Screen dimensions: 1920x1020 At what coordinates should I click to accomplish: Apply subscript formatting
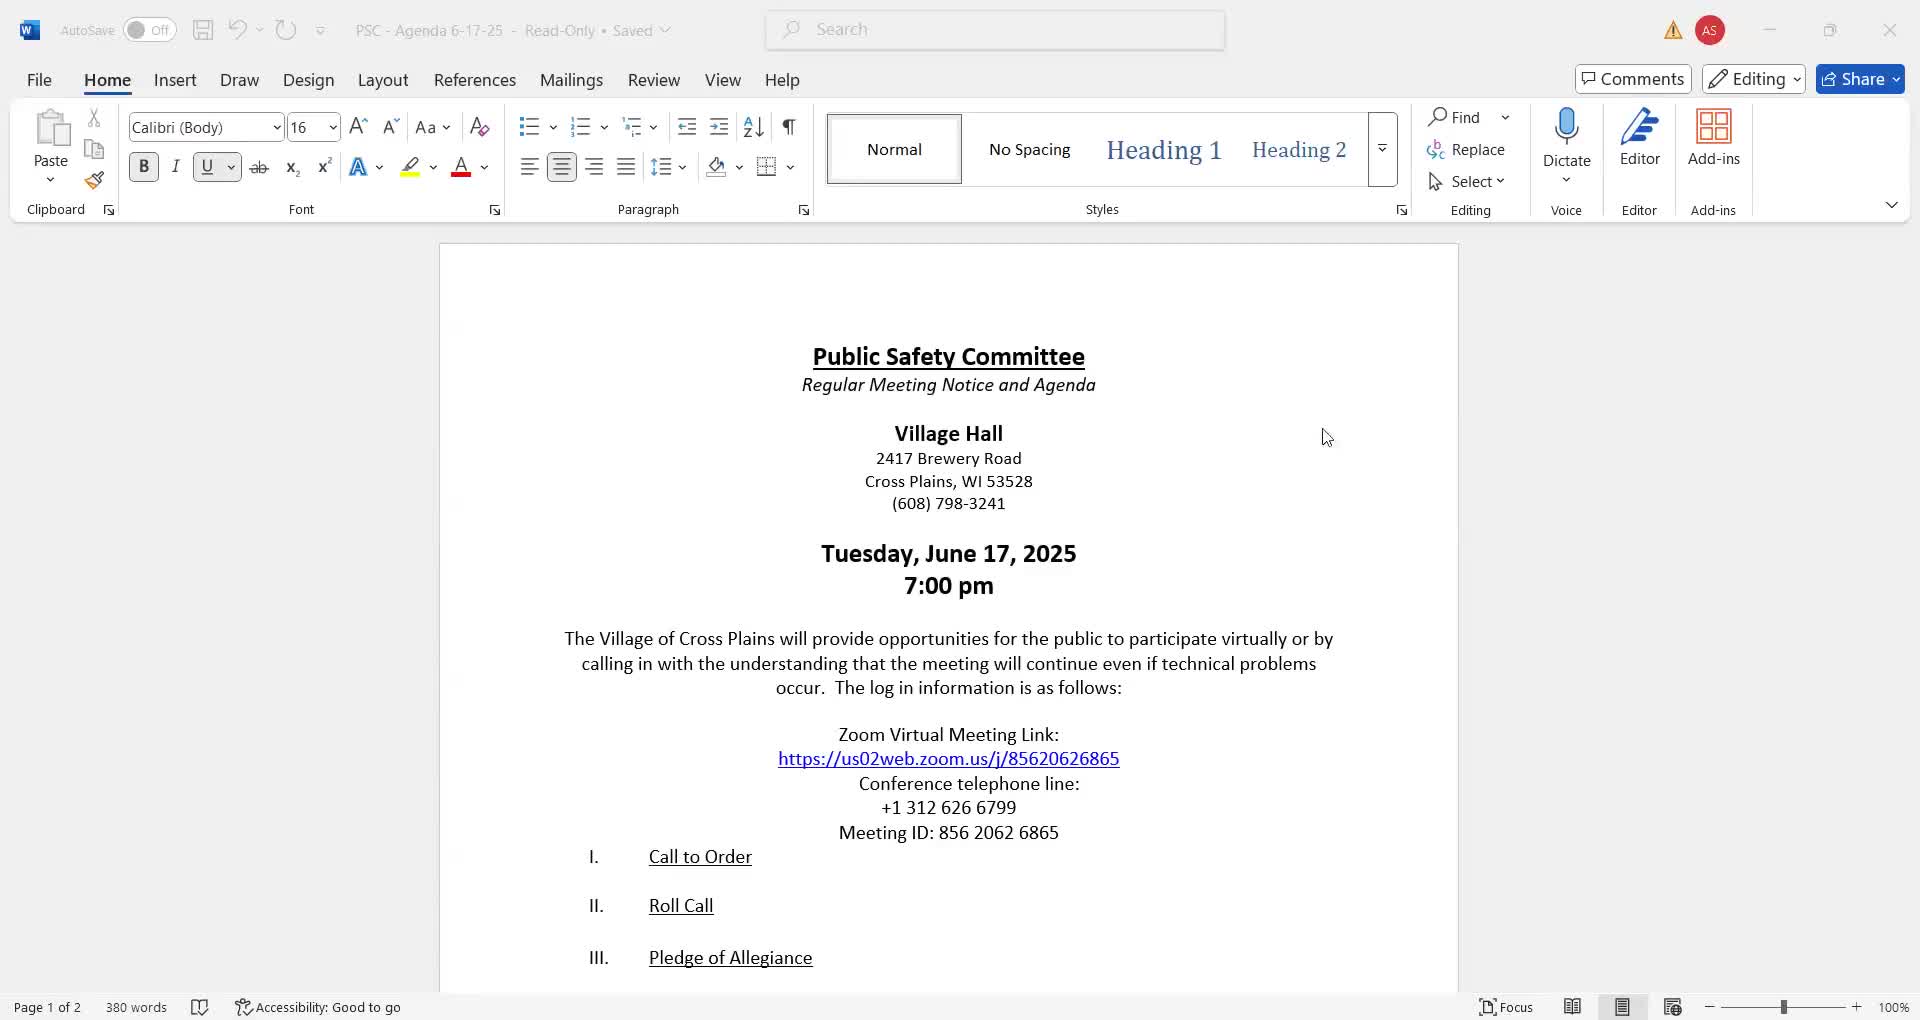(292, 167)
